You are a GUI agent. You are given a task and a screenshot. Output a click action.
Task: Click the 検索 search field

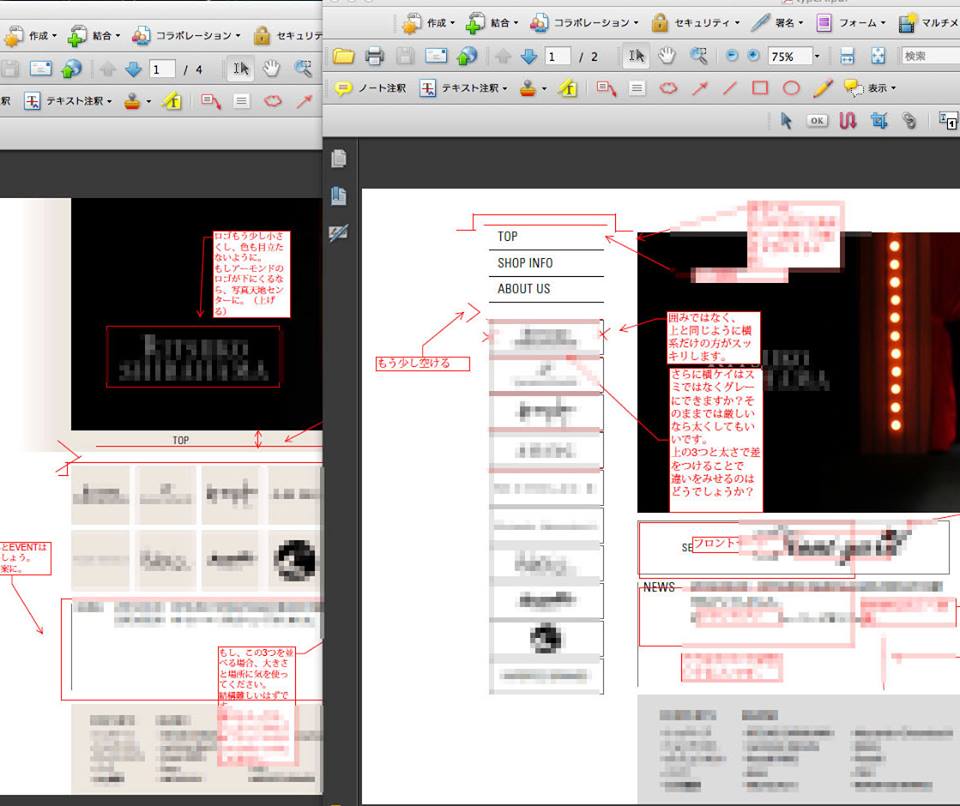click(x=930, y=56)
